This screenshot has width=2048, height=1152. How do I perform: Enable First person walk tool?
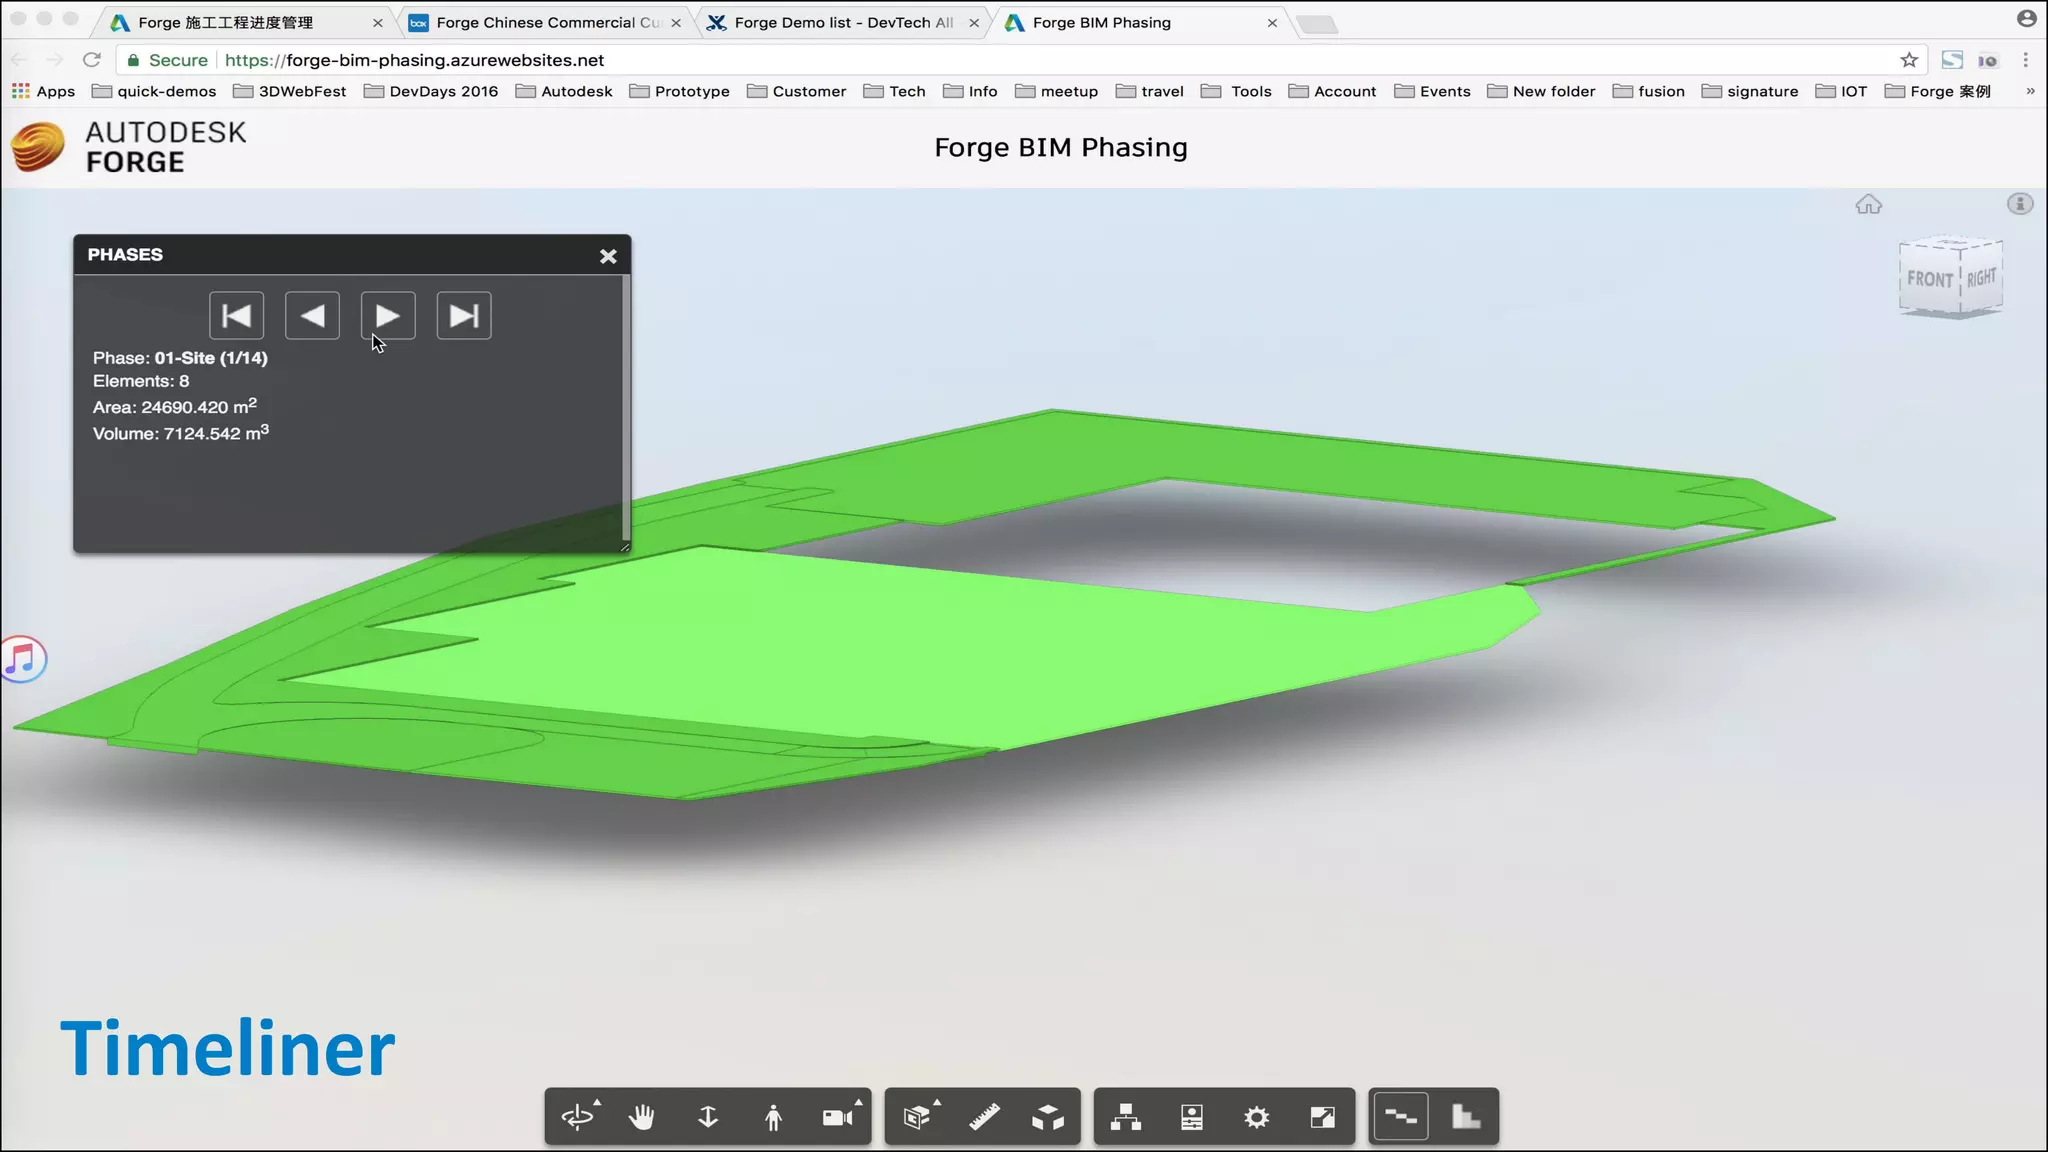point(773,1117)
